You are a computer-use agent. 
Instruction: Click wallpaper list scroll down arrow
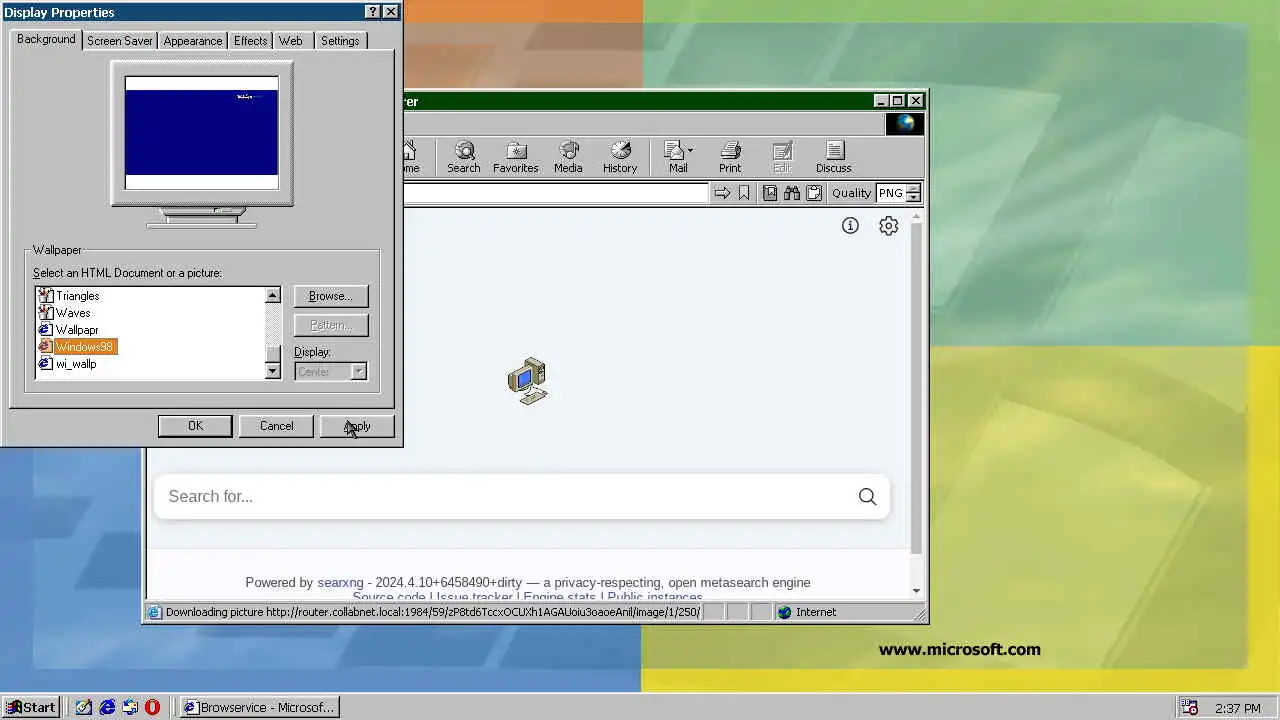coord(273,371)
